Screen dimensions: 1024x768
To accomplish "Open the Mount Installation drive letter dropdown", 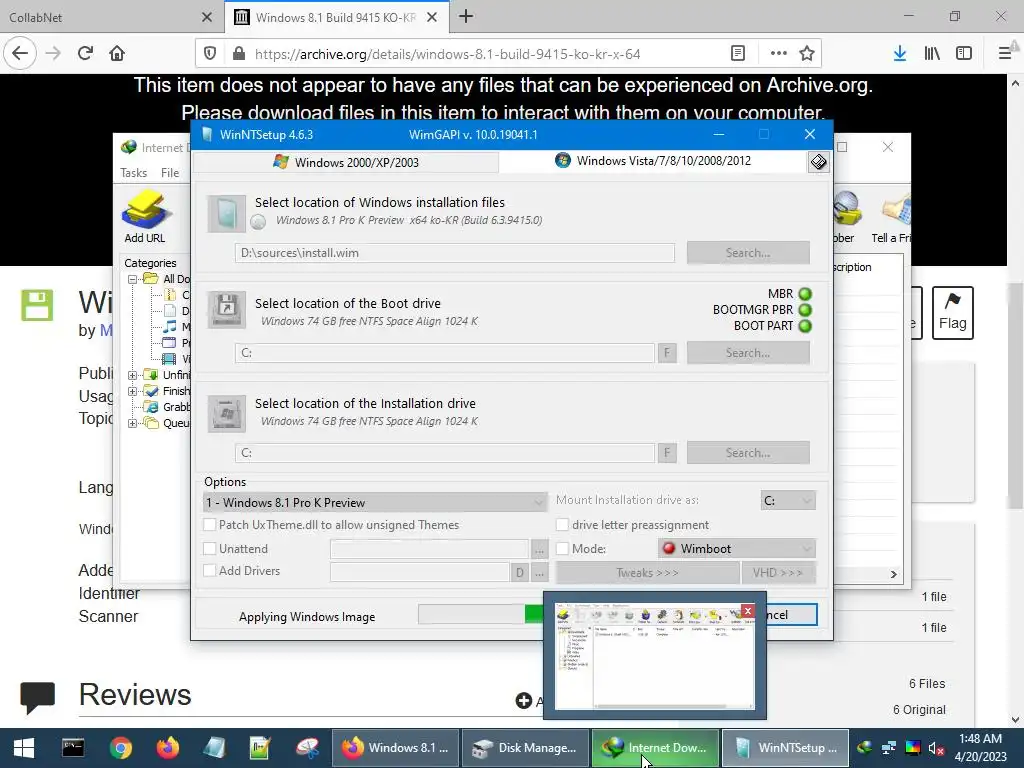I will (788, 500).
